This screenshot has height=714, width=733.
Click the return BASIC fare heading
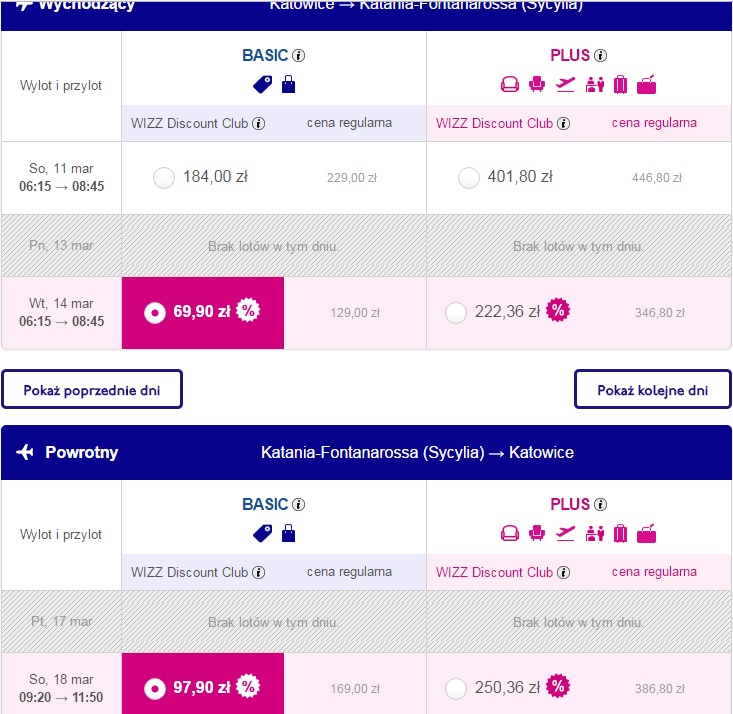pos(265,504)
